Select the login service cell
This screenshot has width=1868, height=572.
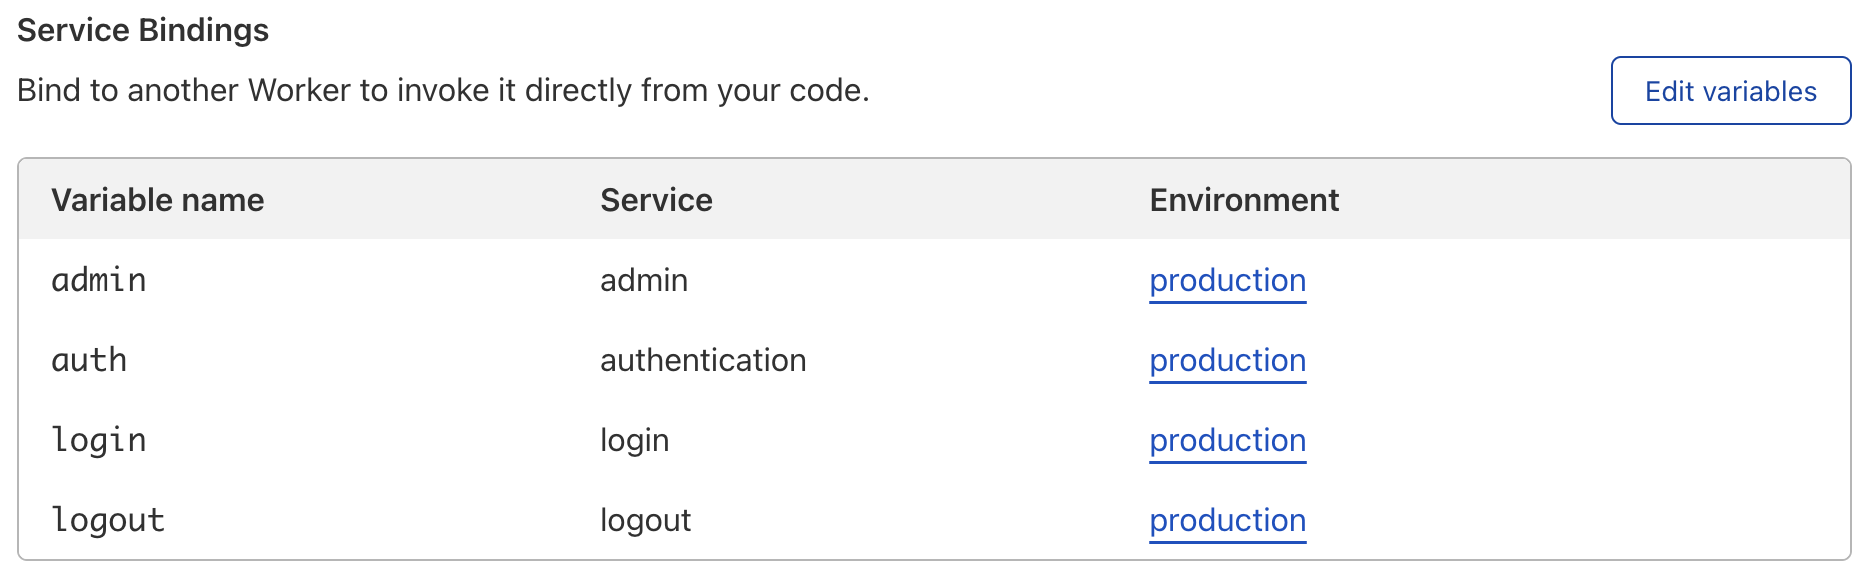pos(634,441)
